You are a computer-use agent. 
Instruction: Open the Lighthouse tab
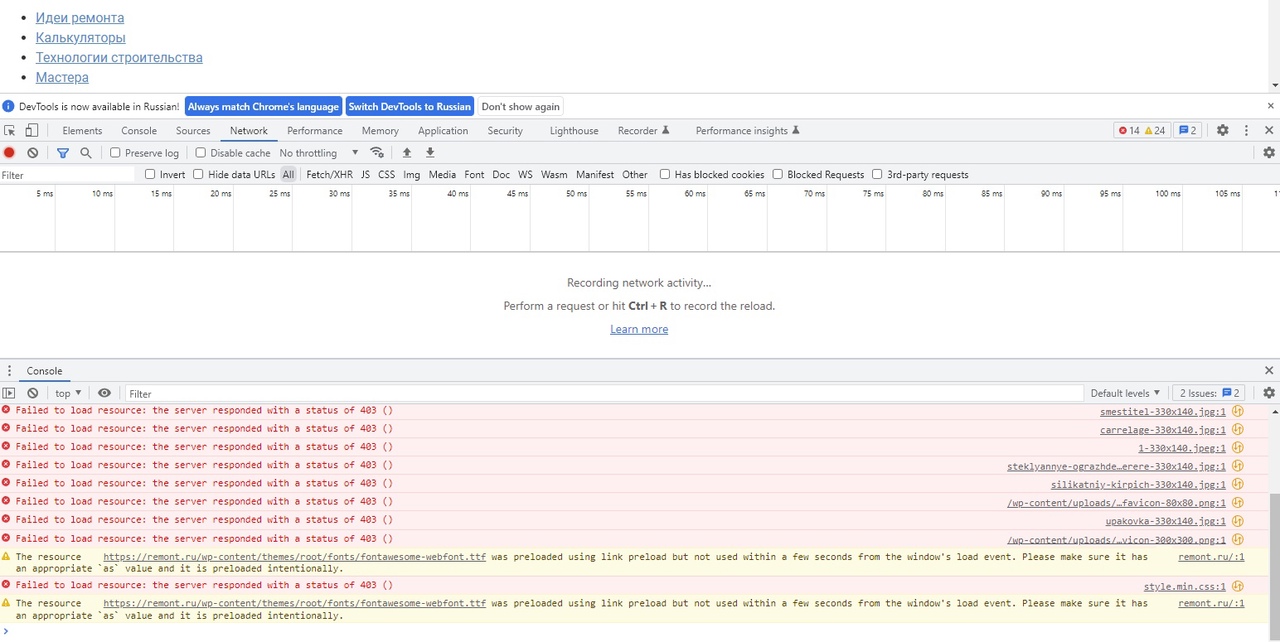574,131
